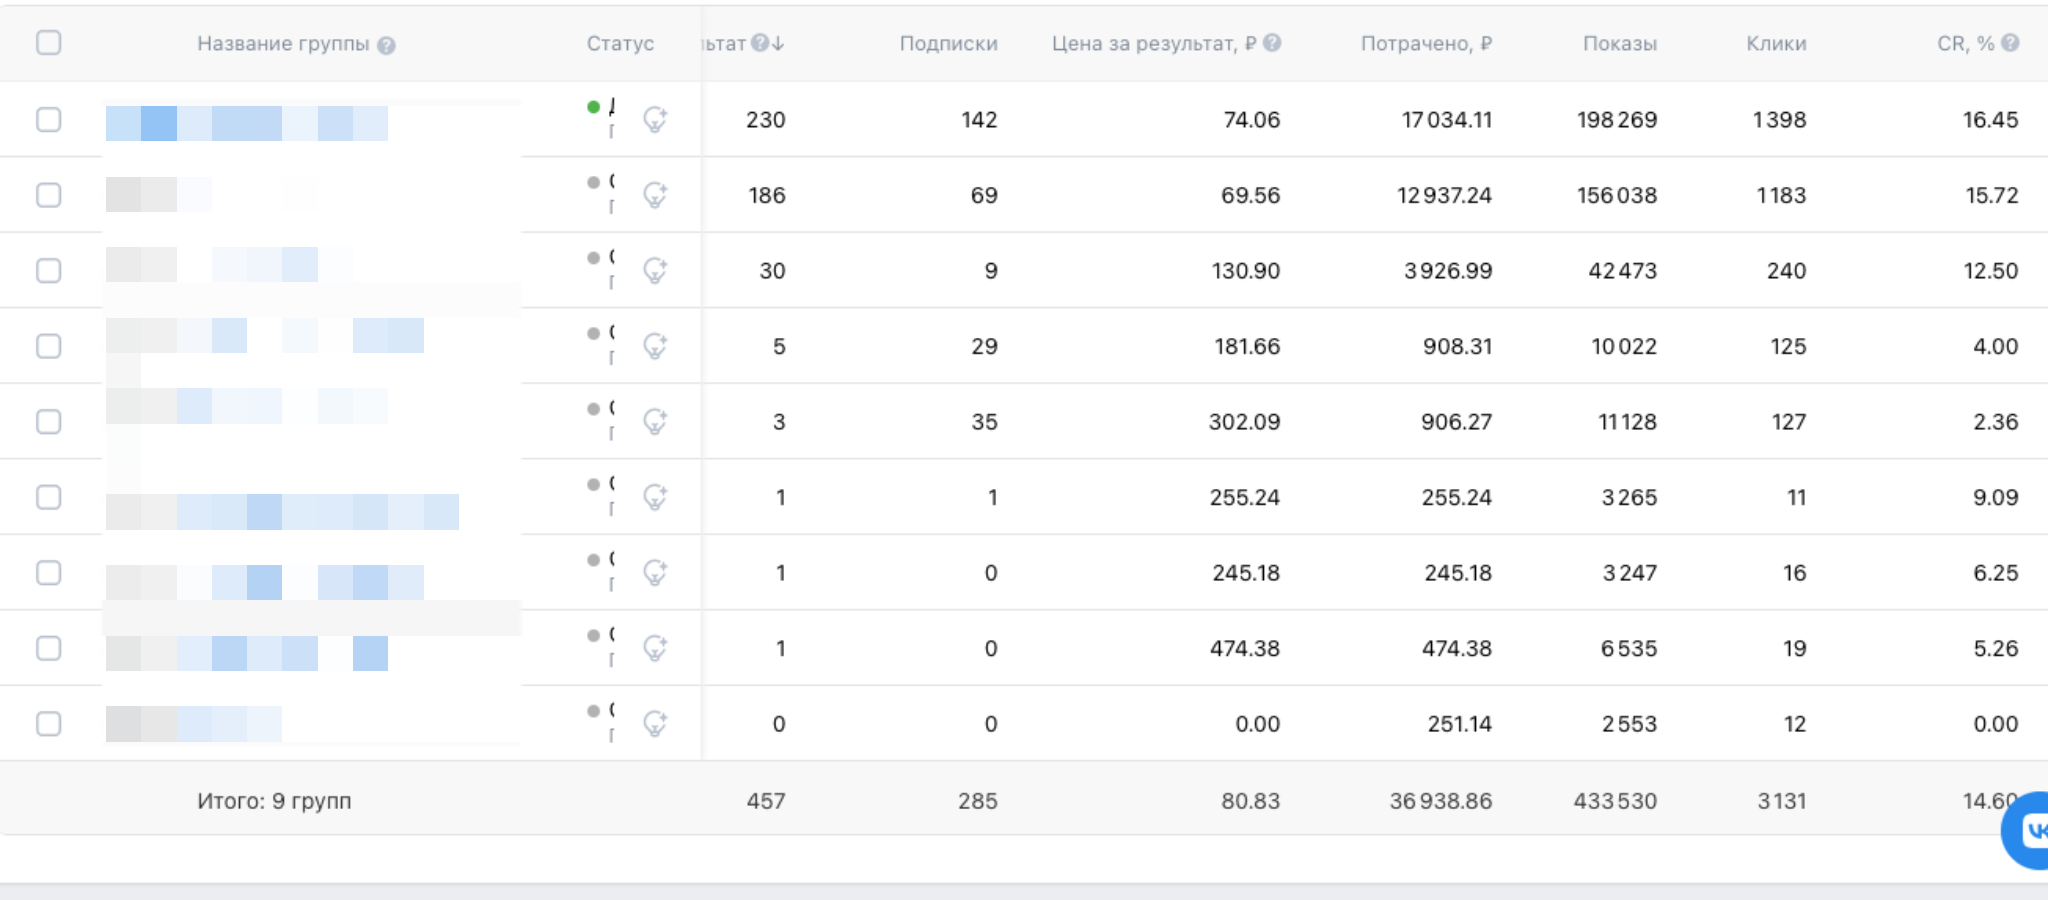
Task: Sort table by Потрачено column header
Action: (x=1425, y=44)
